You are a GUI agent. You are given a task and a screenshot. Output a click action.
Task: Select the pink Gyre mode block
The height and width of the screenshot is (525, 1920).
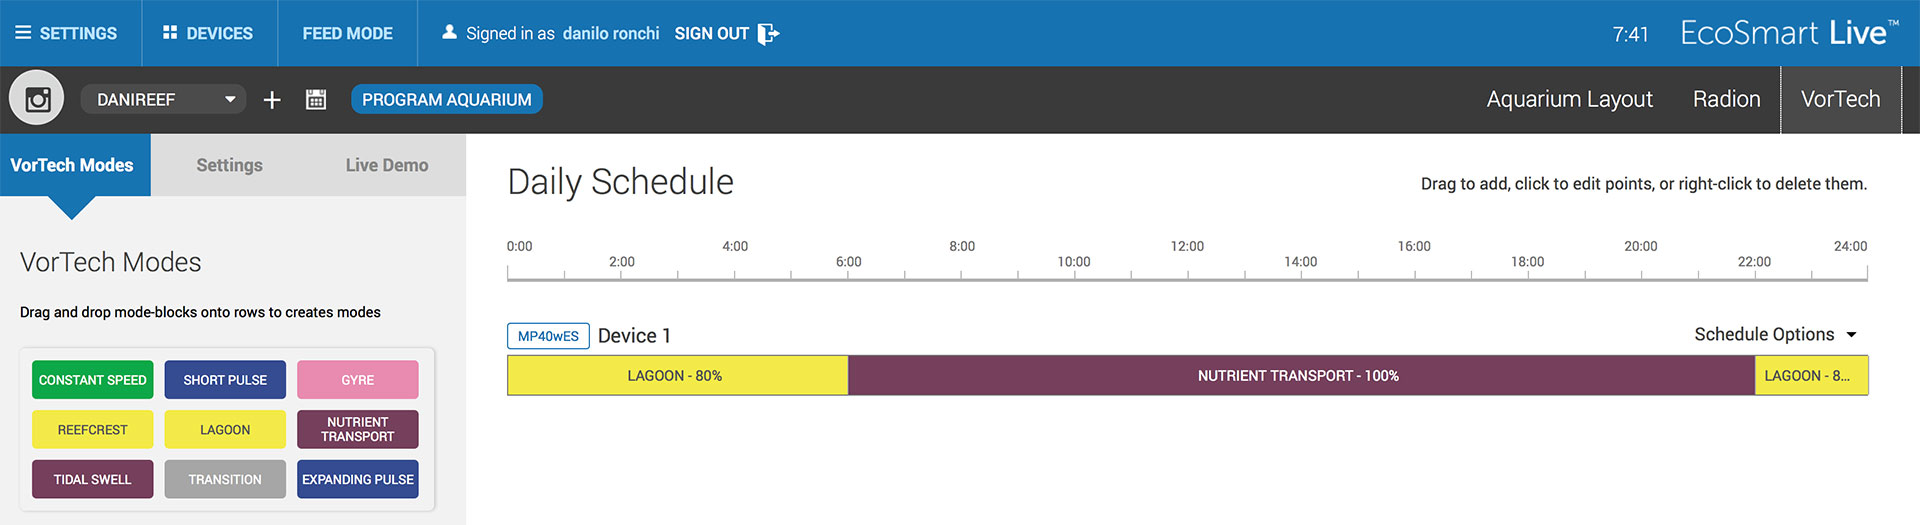pyautogui.click(x=357, y=380)
